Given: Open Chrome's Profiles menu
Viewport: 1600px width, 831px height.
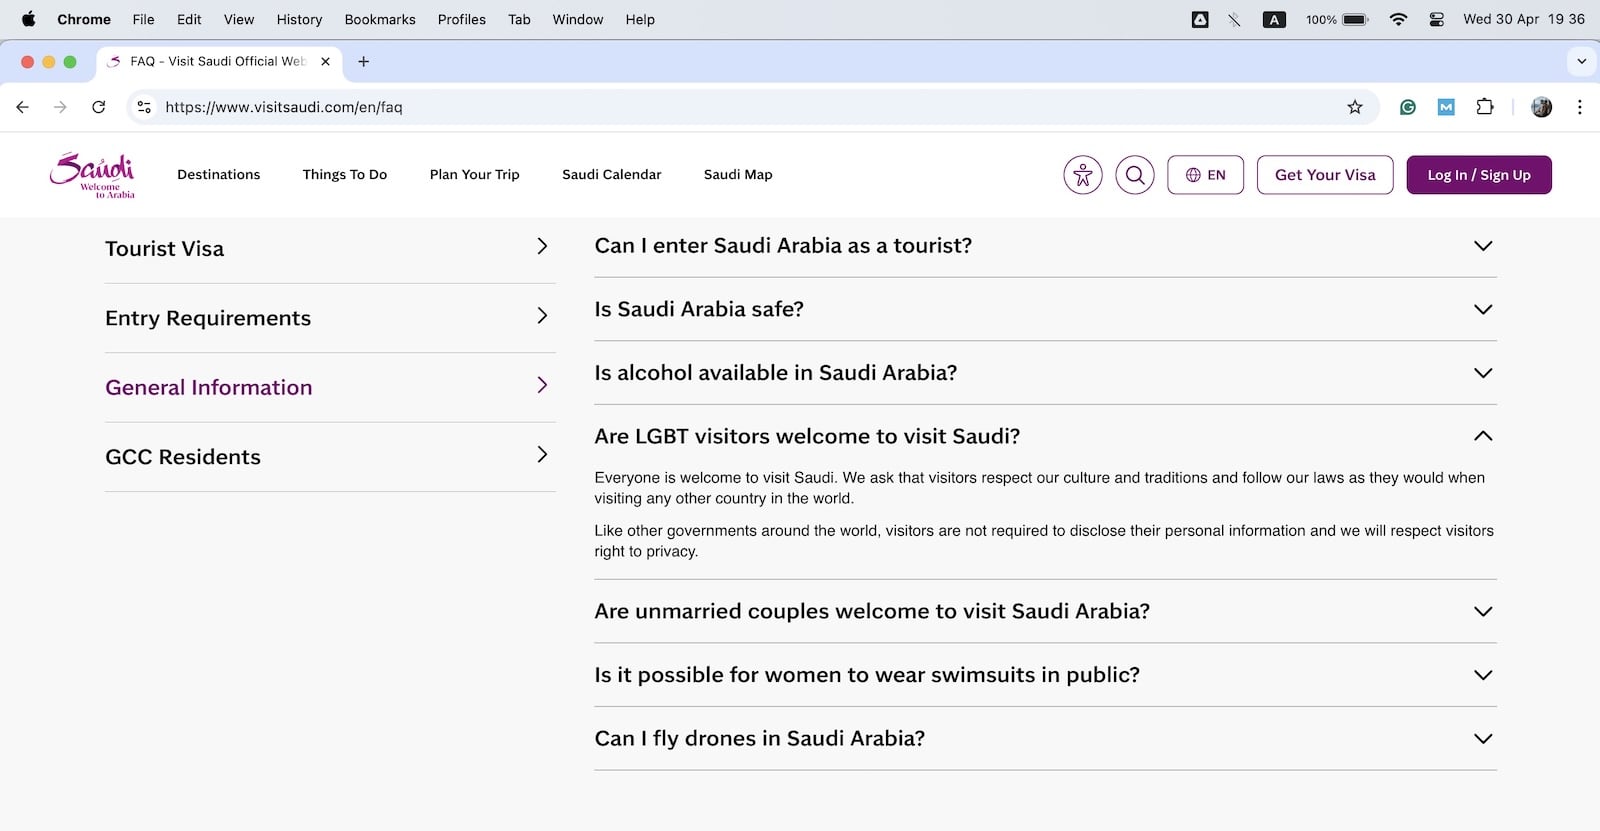Looking at the screenshot, I should click(x=462, y=19).
